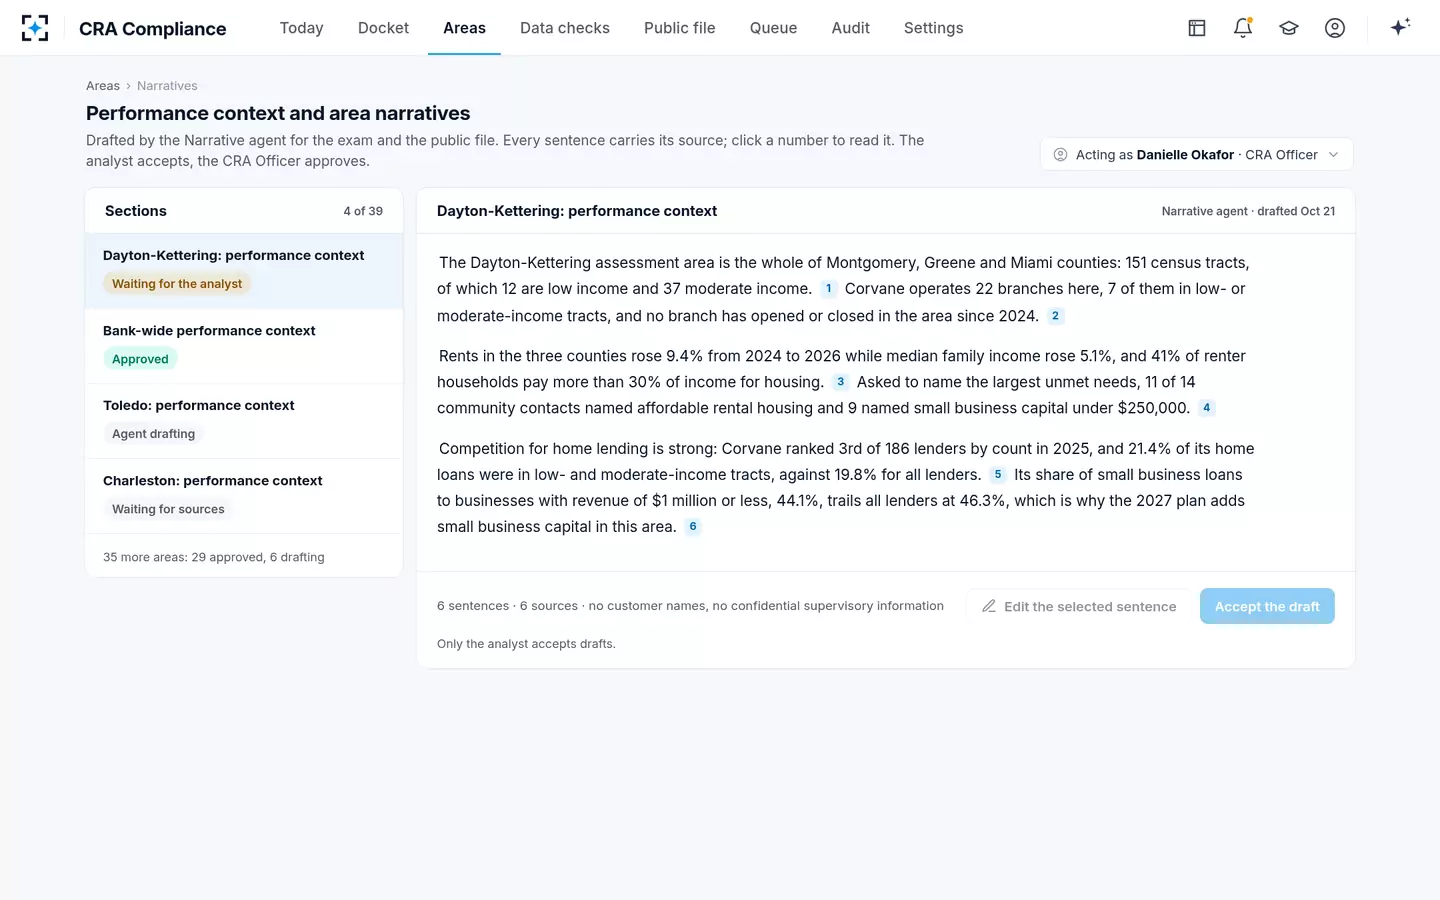Click the Waiting for the analyst badge
The height and width of the screenshot is (900, 1440).
coord(177,284)
